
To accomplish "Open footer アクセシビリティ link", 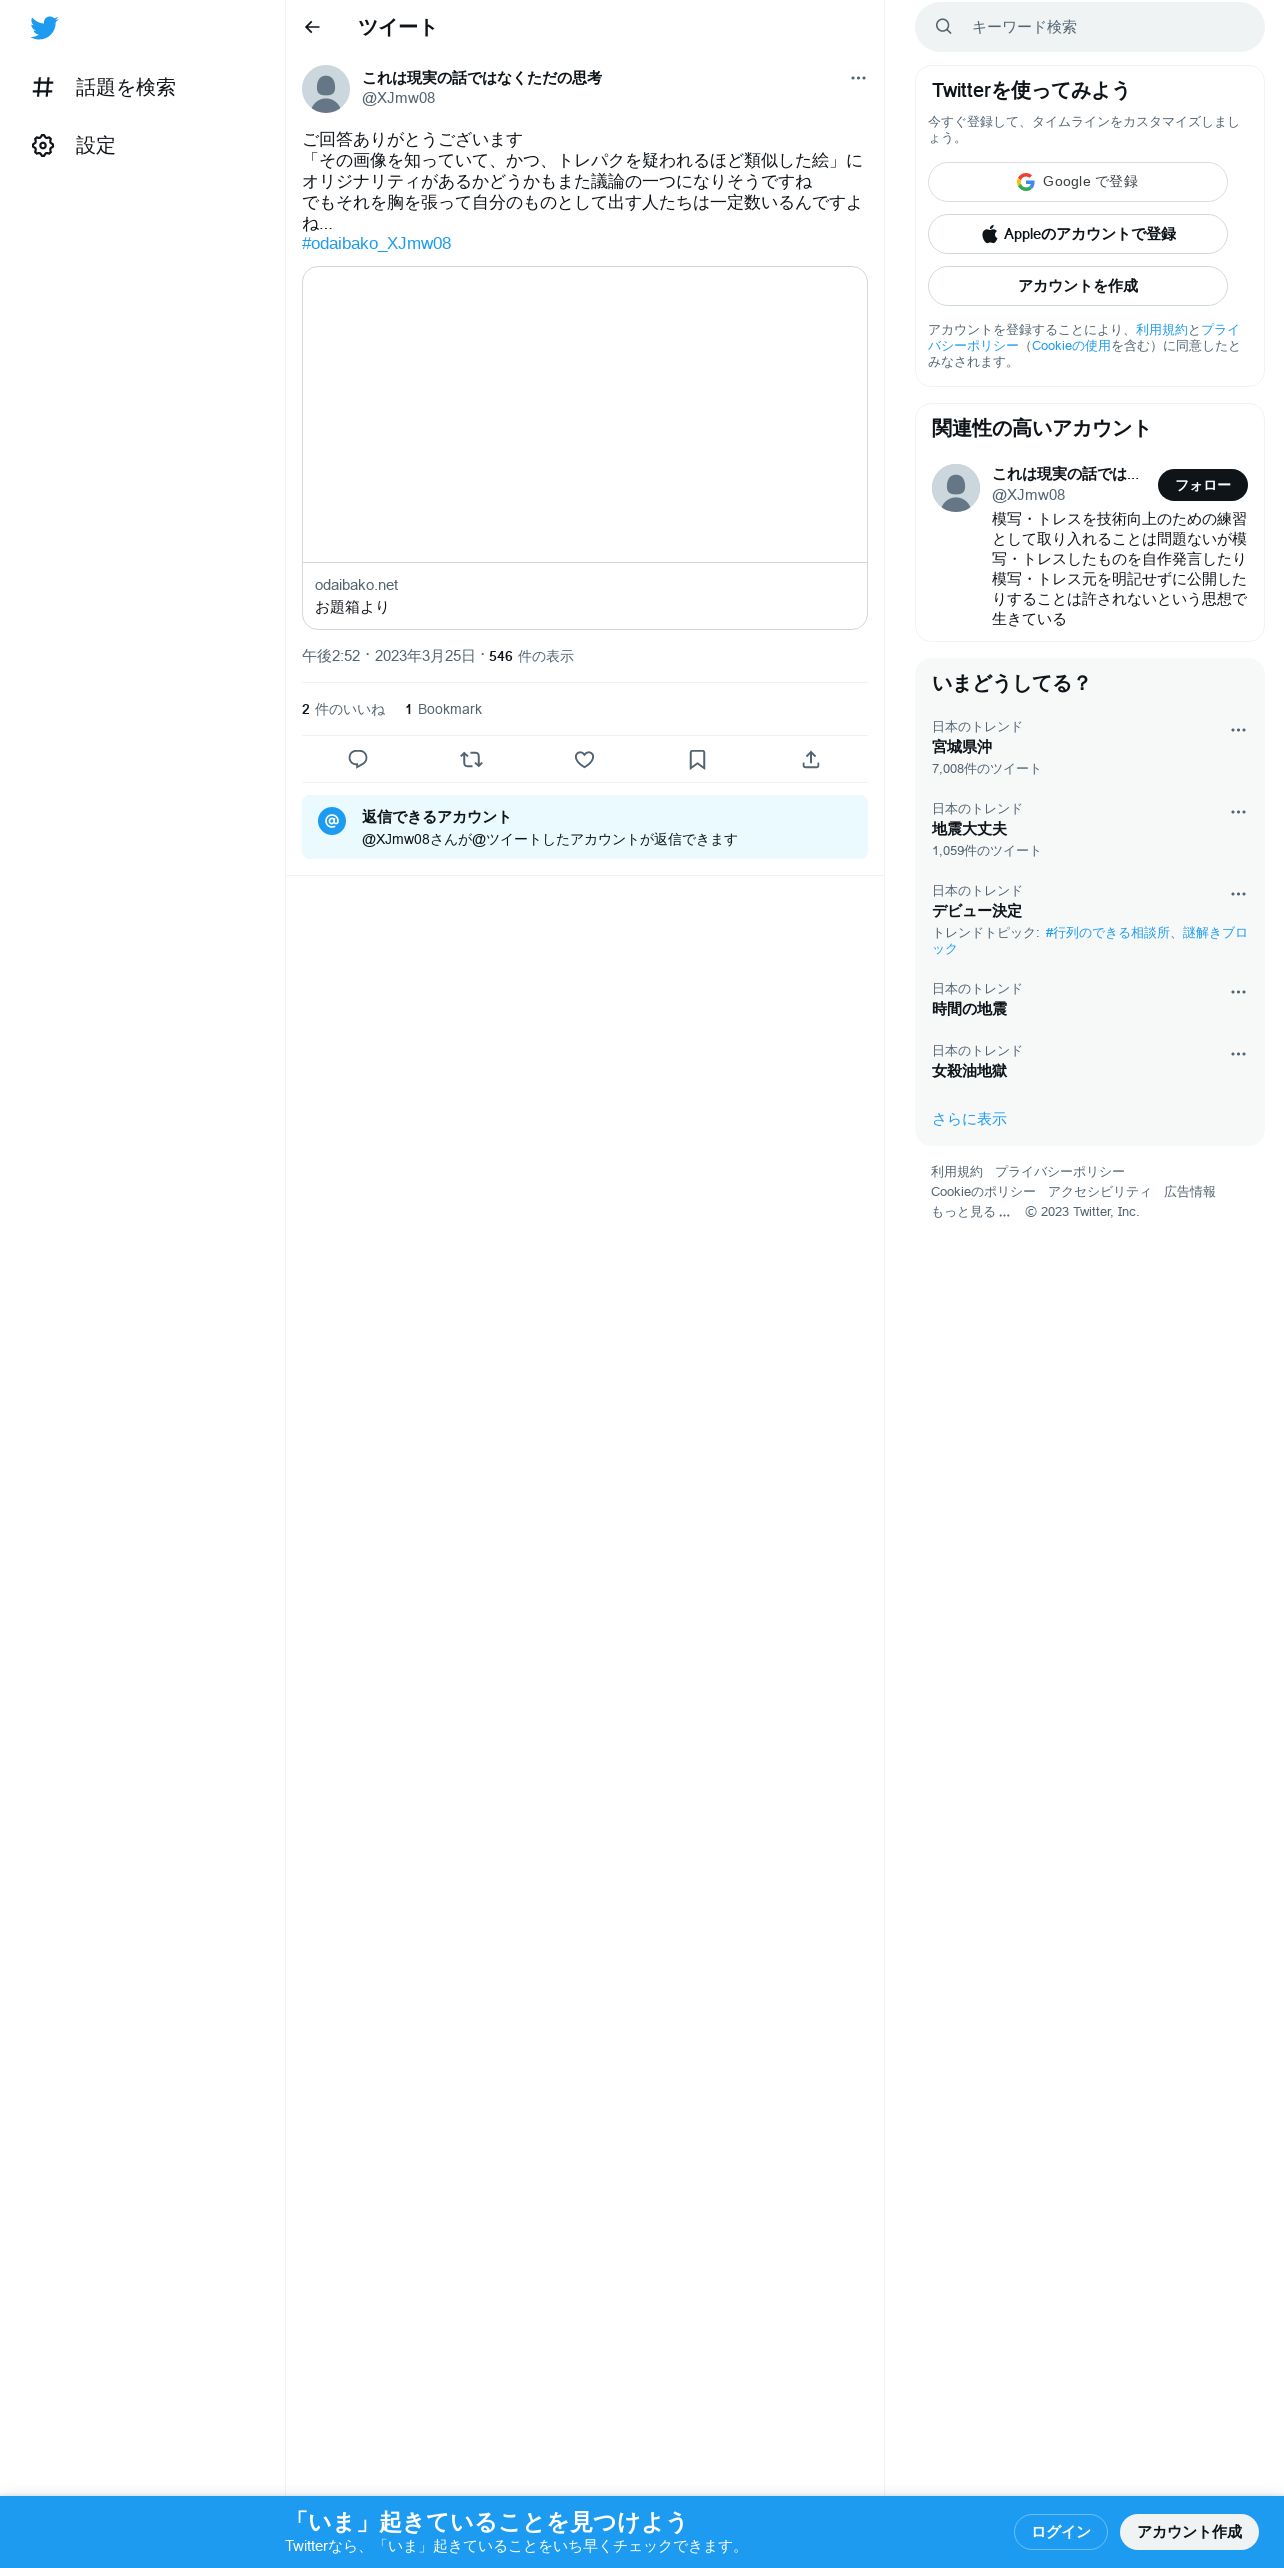I will (x=1099, y=1191).
